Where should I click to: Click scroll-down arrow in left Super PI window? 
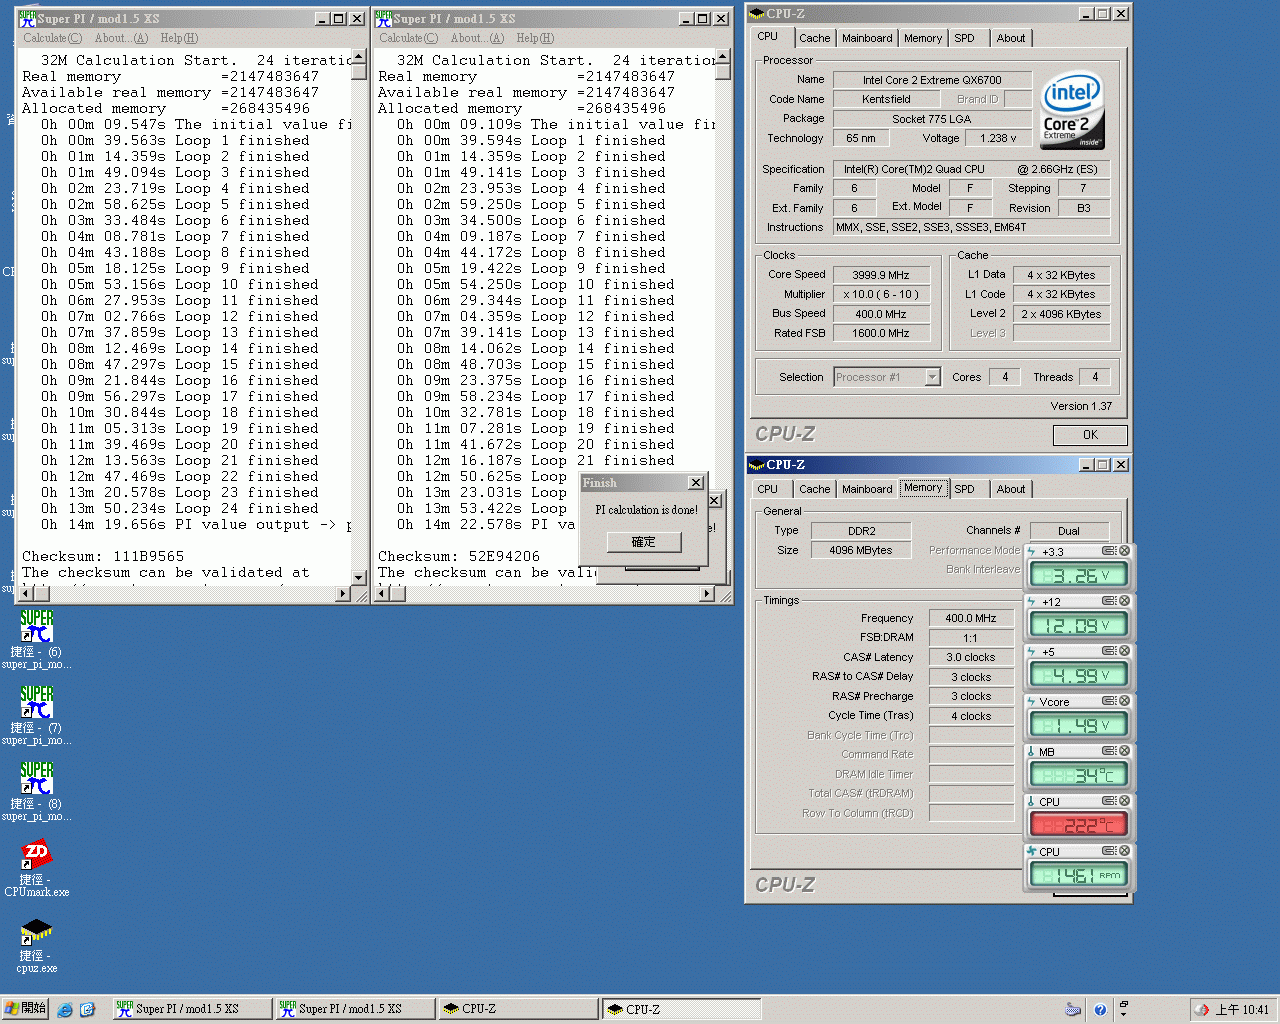(x=359, y=577)
